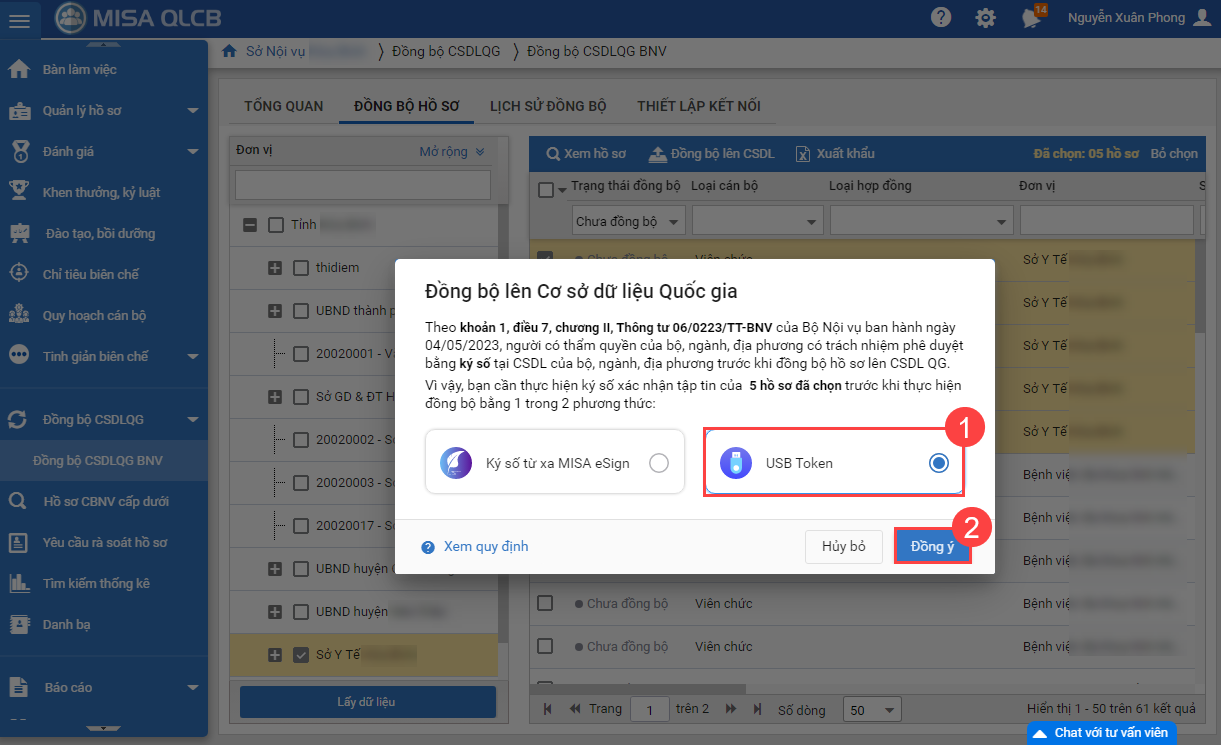The height and width of the screenshot is (745, 1221).
Task: Click Đồng ý to confirm signing
Action: point(932,547)
